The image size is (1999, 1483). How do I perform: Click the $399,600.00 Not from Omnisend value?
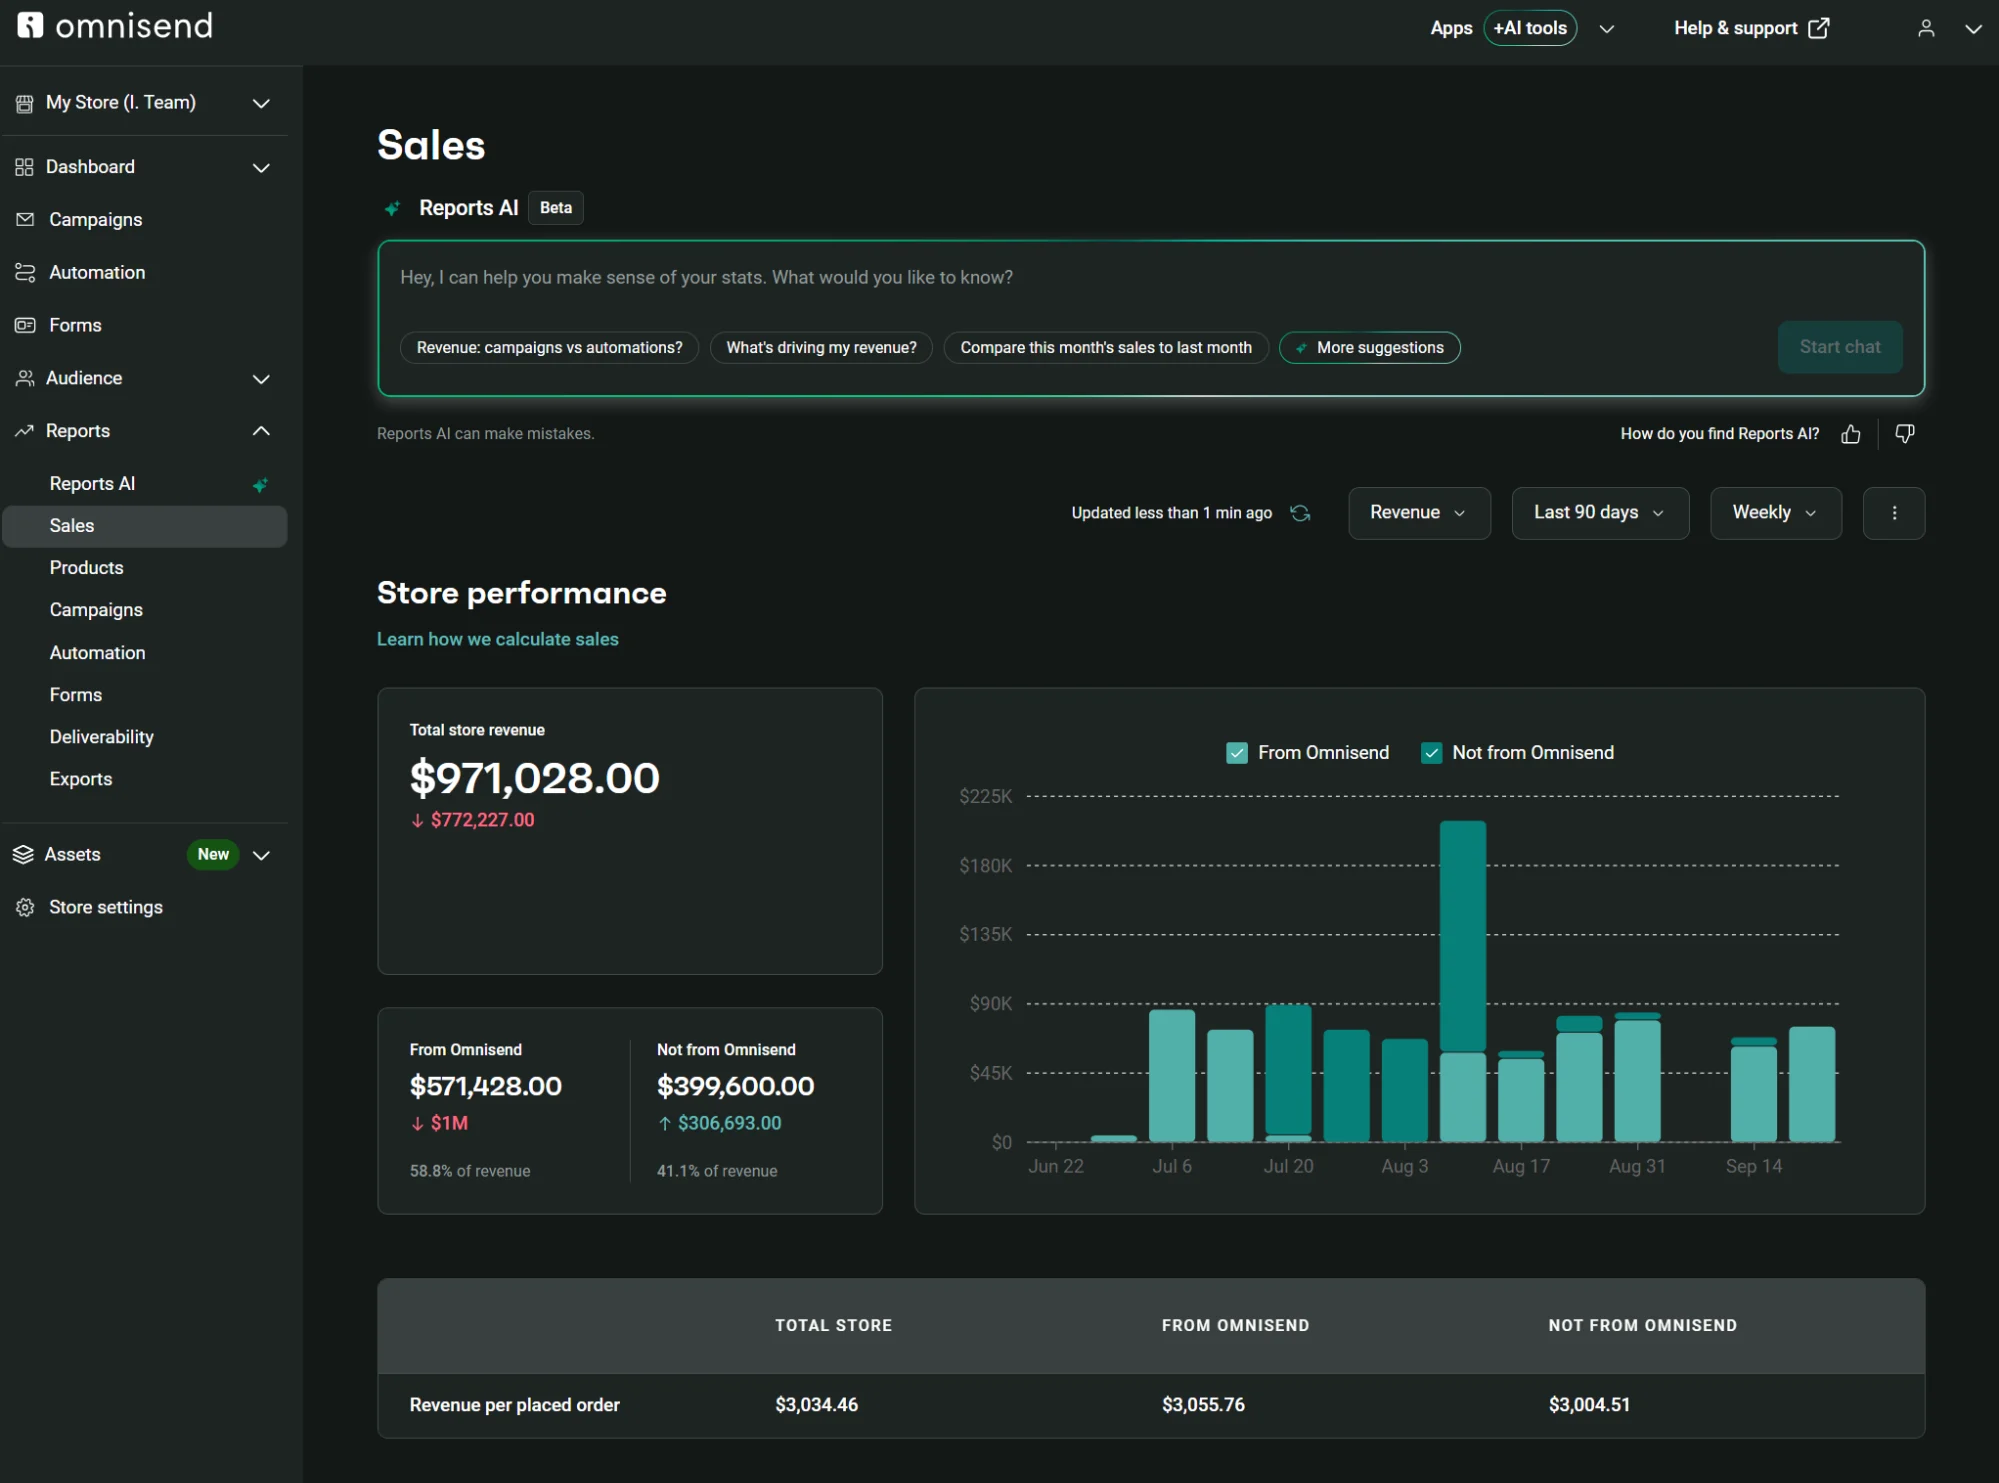(735, 1086)
